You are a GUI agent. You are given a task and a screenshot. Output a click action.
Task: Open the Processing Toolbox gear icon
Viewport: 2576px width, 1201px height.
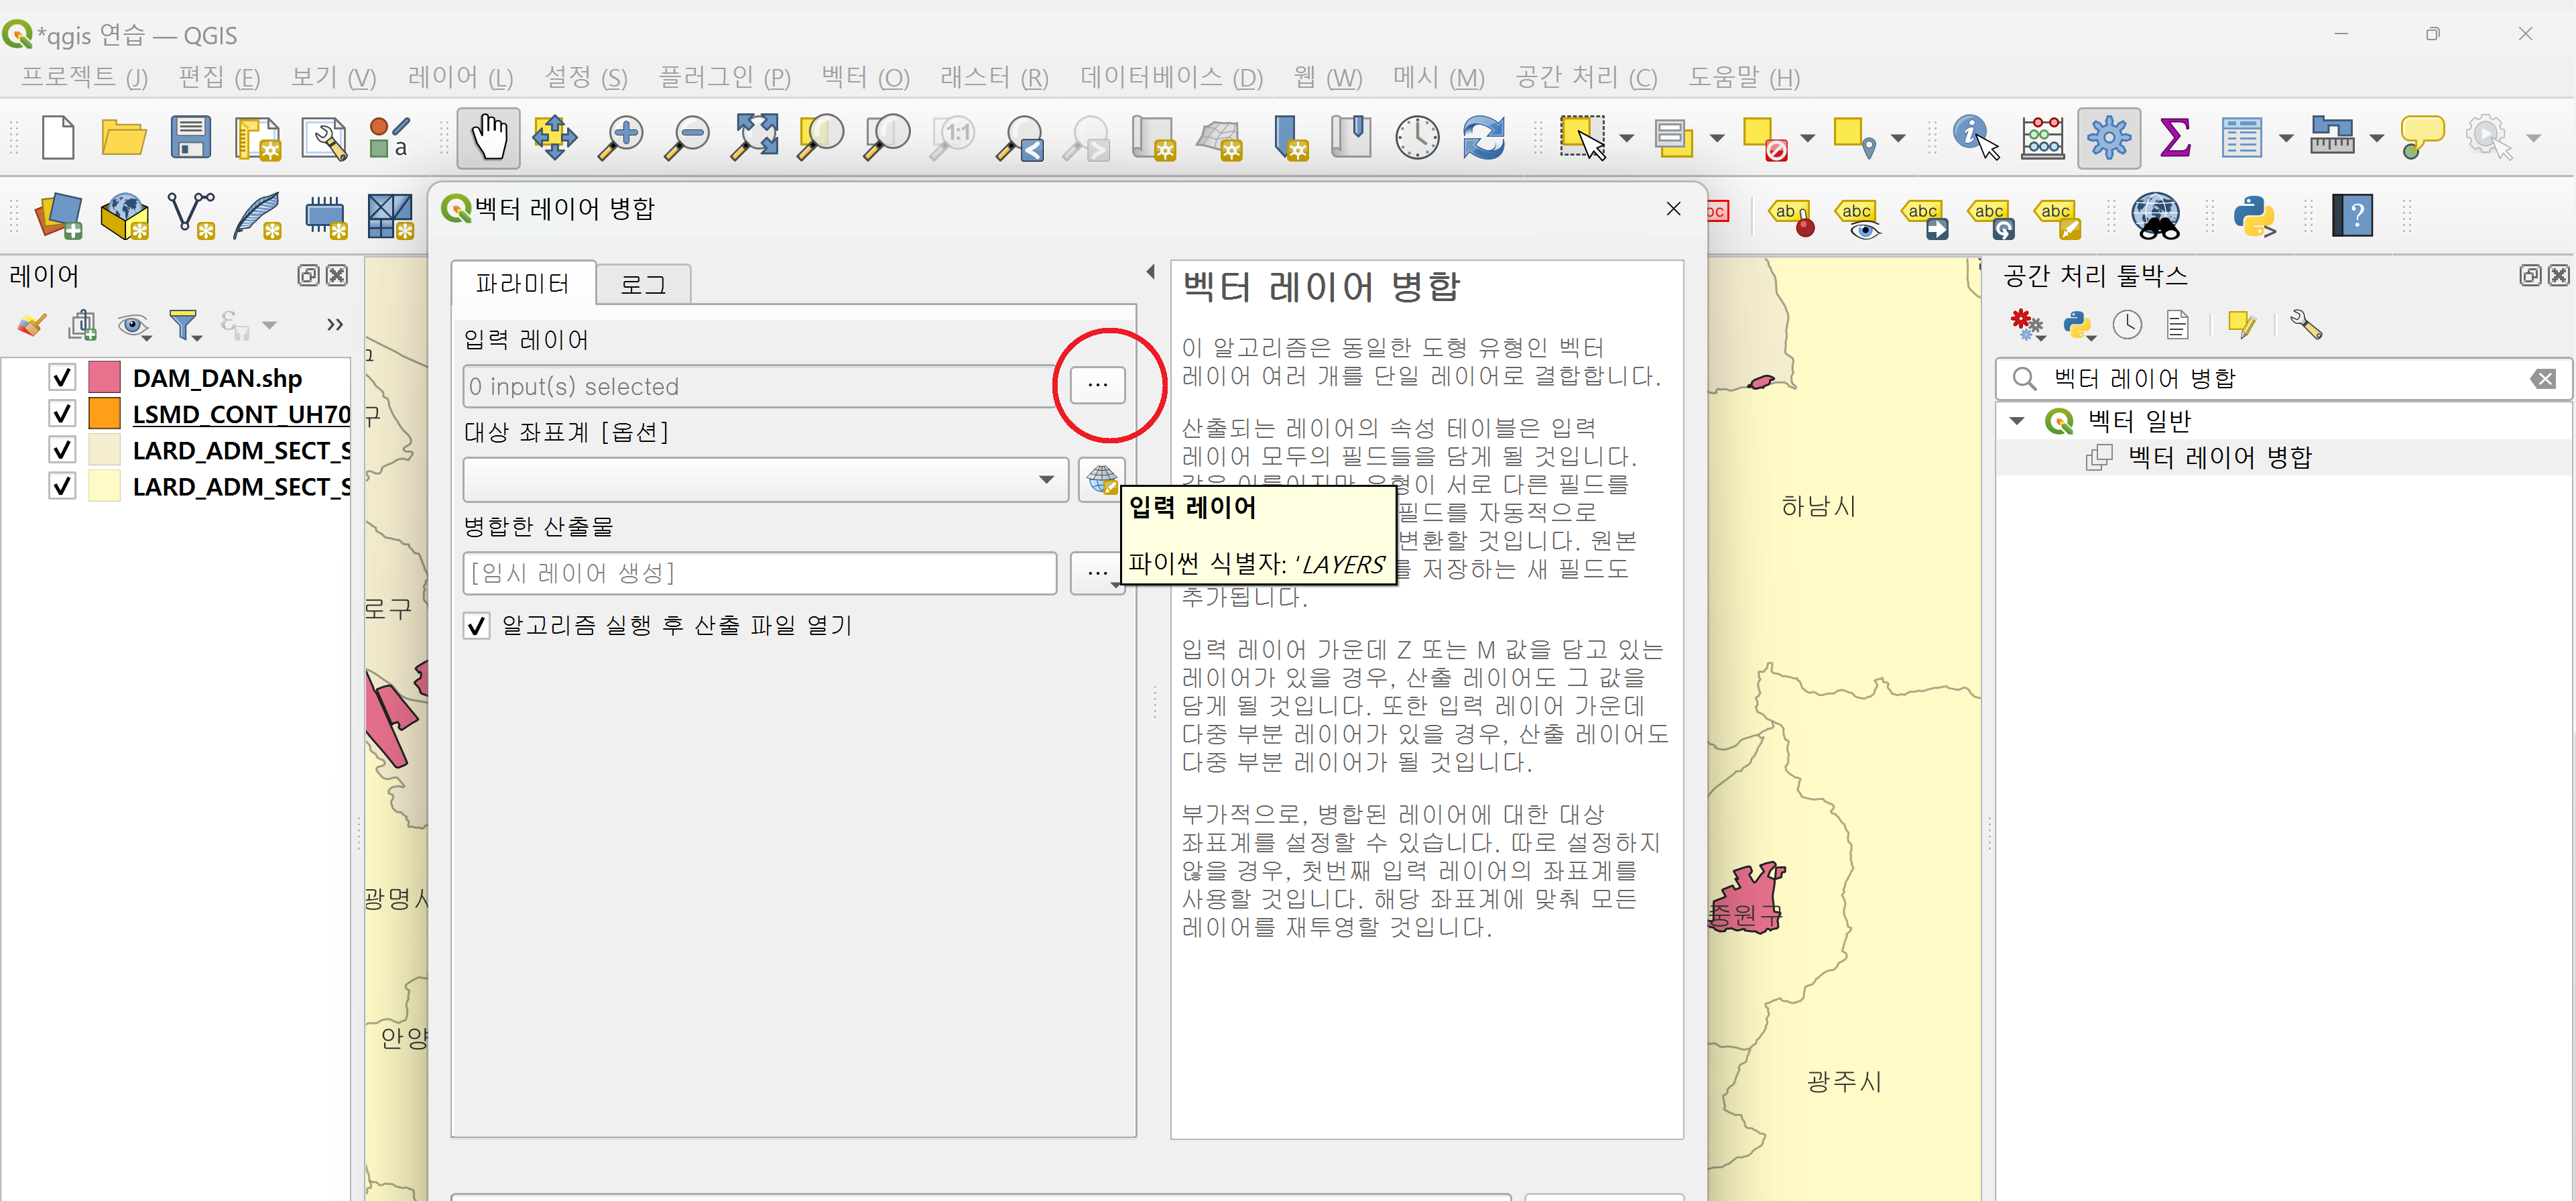2108,138
